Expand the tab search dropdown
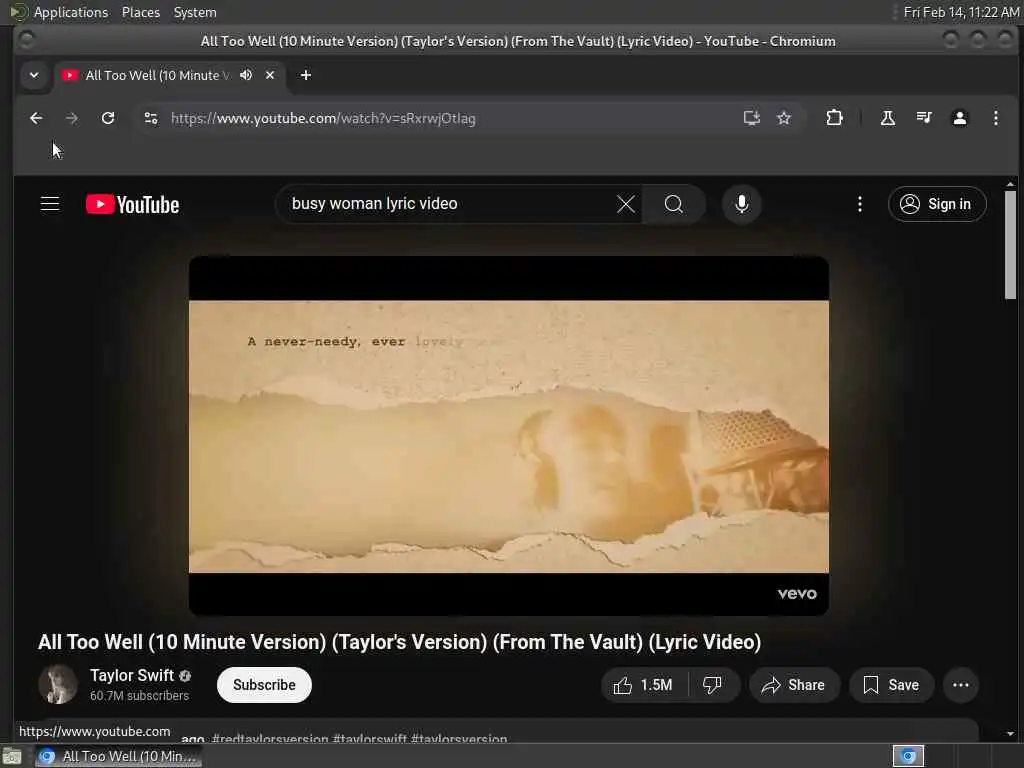 34,75
